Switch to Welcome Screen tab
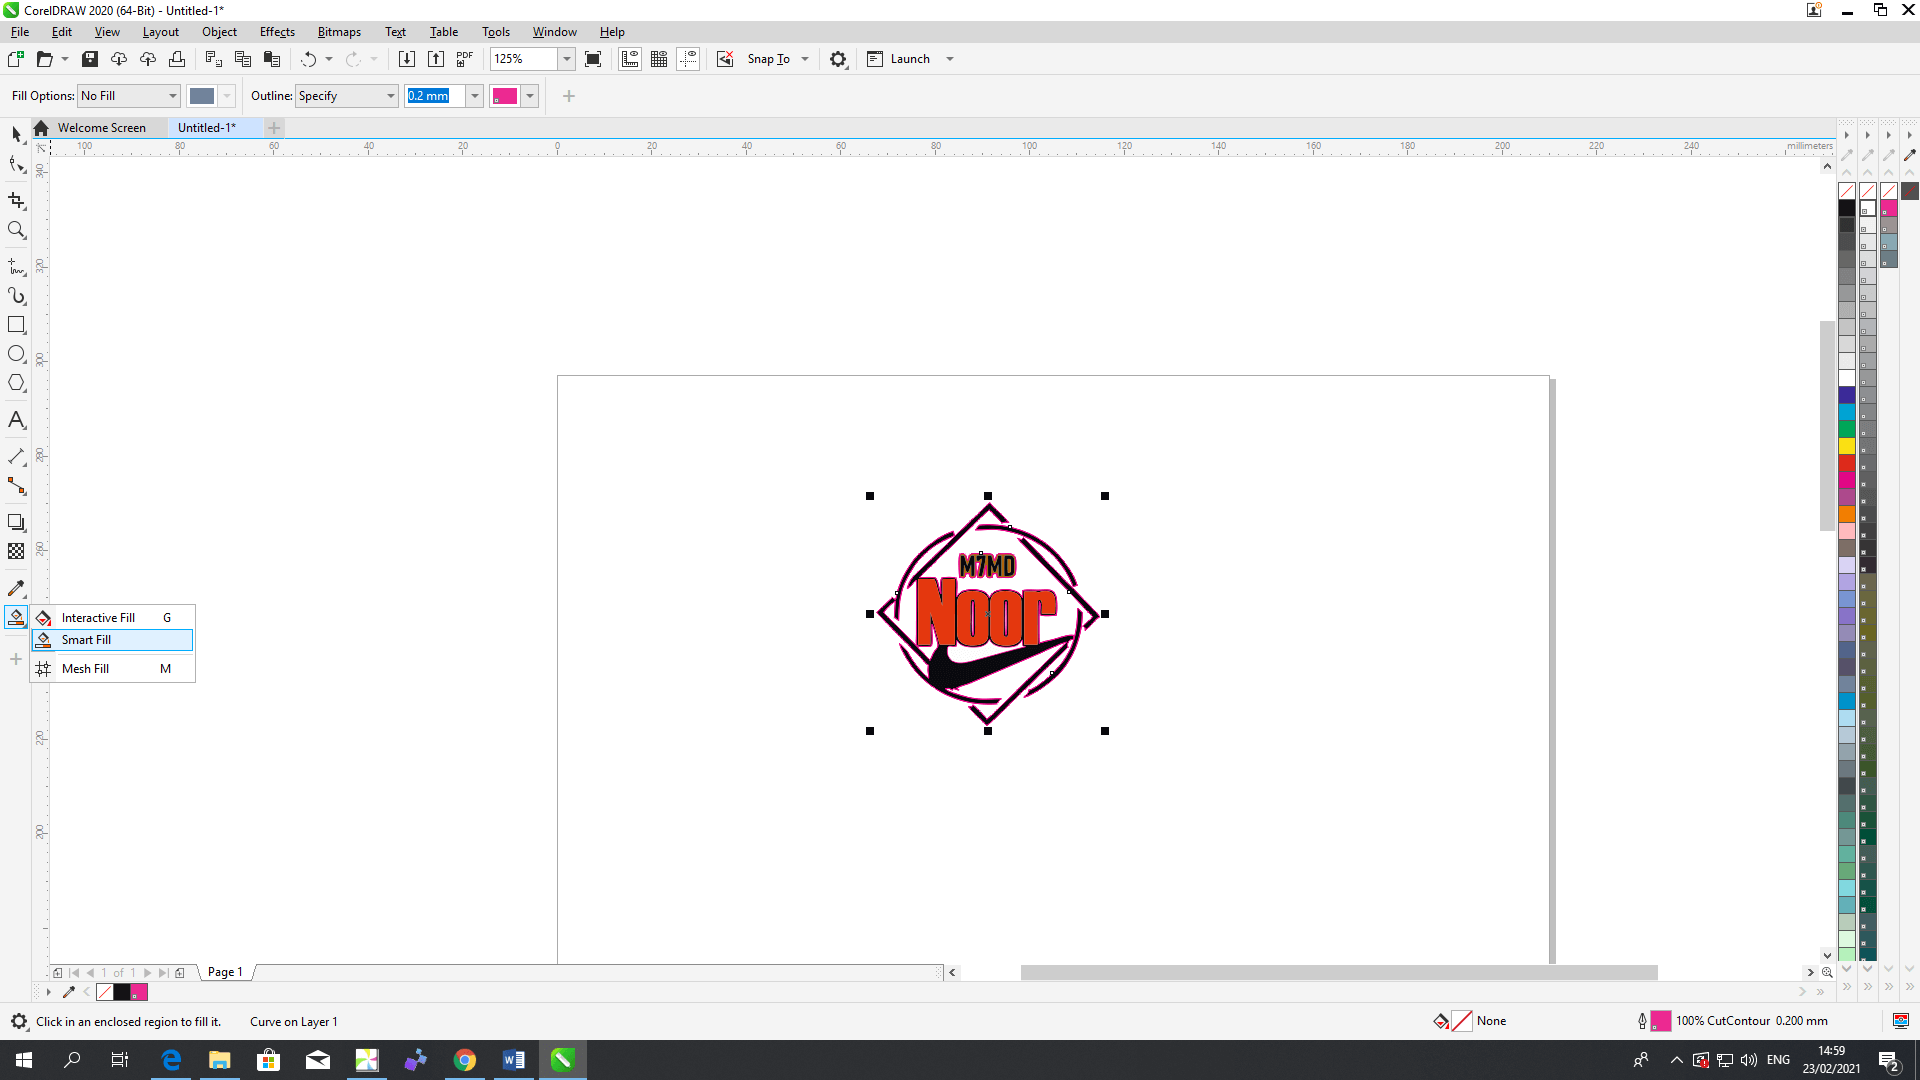Image resolution: width=1920 pixels, height=1080 pixels. point(101,128)
